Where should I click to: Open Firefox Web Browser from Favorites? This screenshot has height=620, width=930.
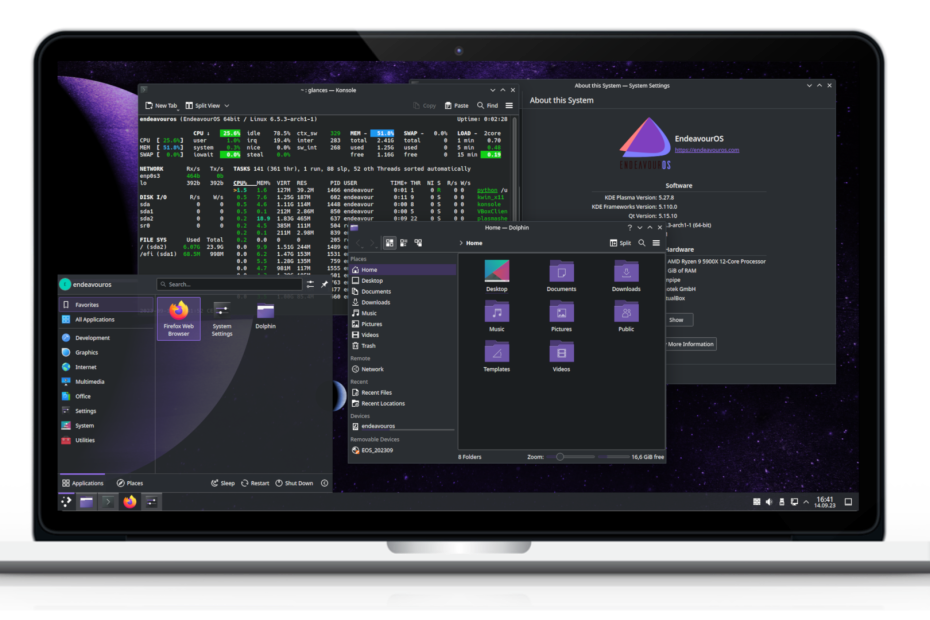[x=179, y=319]
